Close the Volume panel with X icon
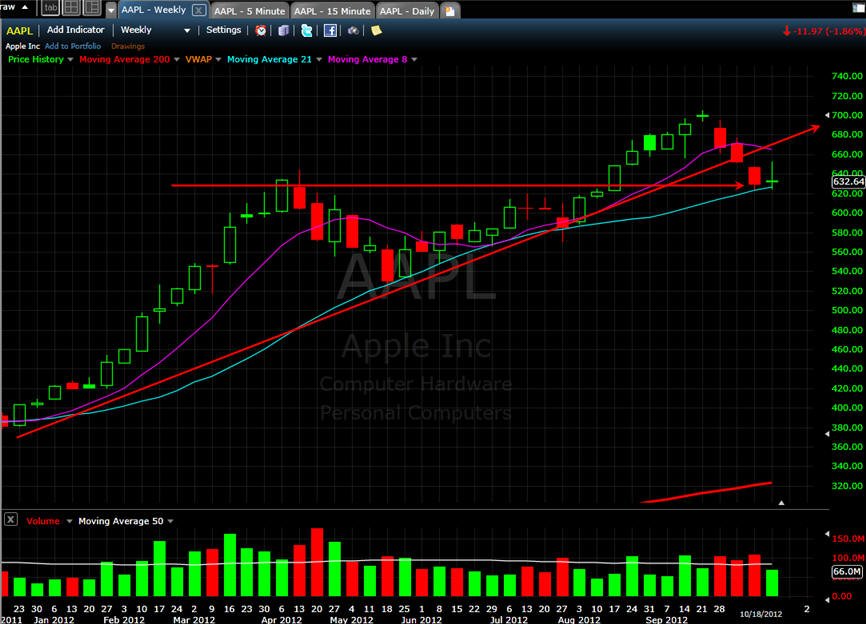The width and height of the screenshot is (866, 624). [x=10, y=520]
